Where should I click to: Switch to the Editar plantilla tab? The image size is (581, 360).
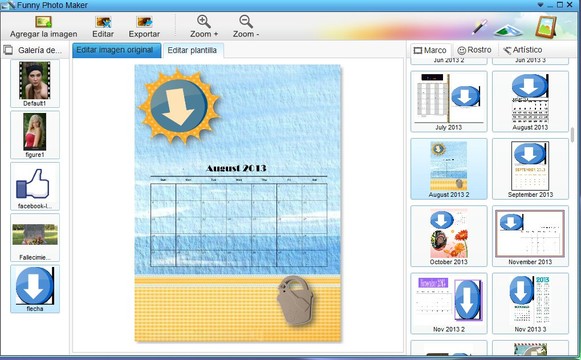coord(192,50)
